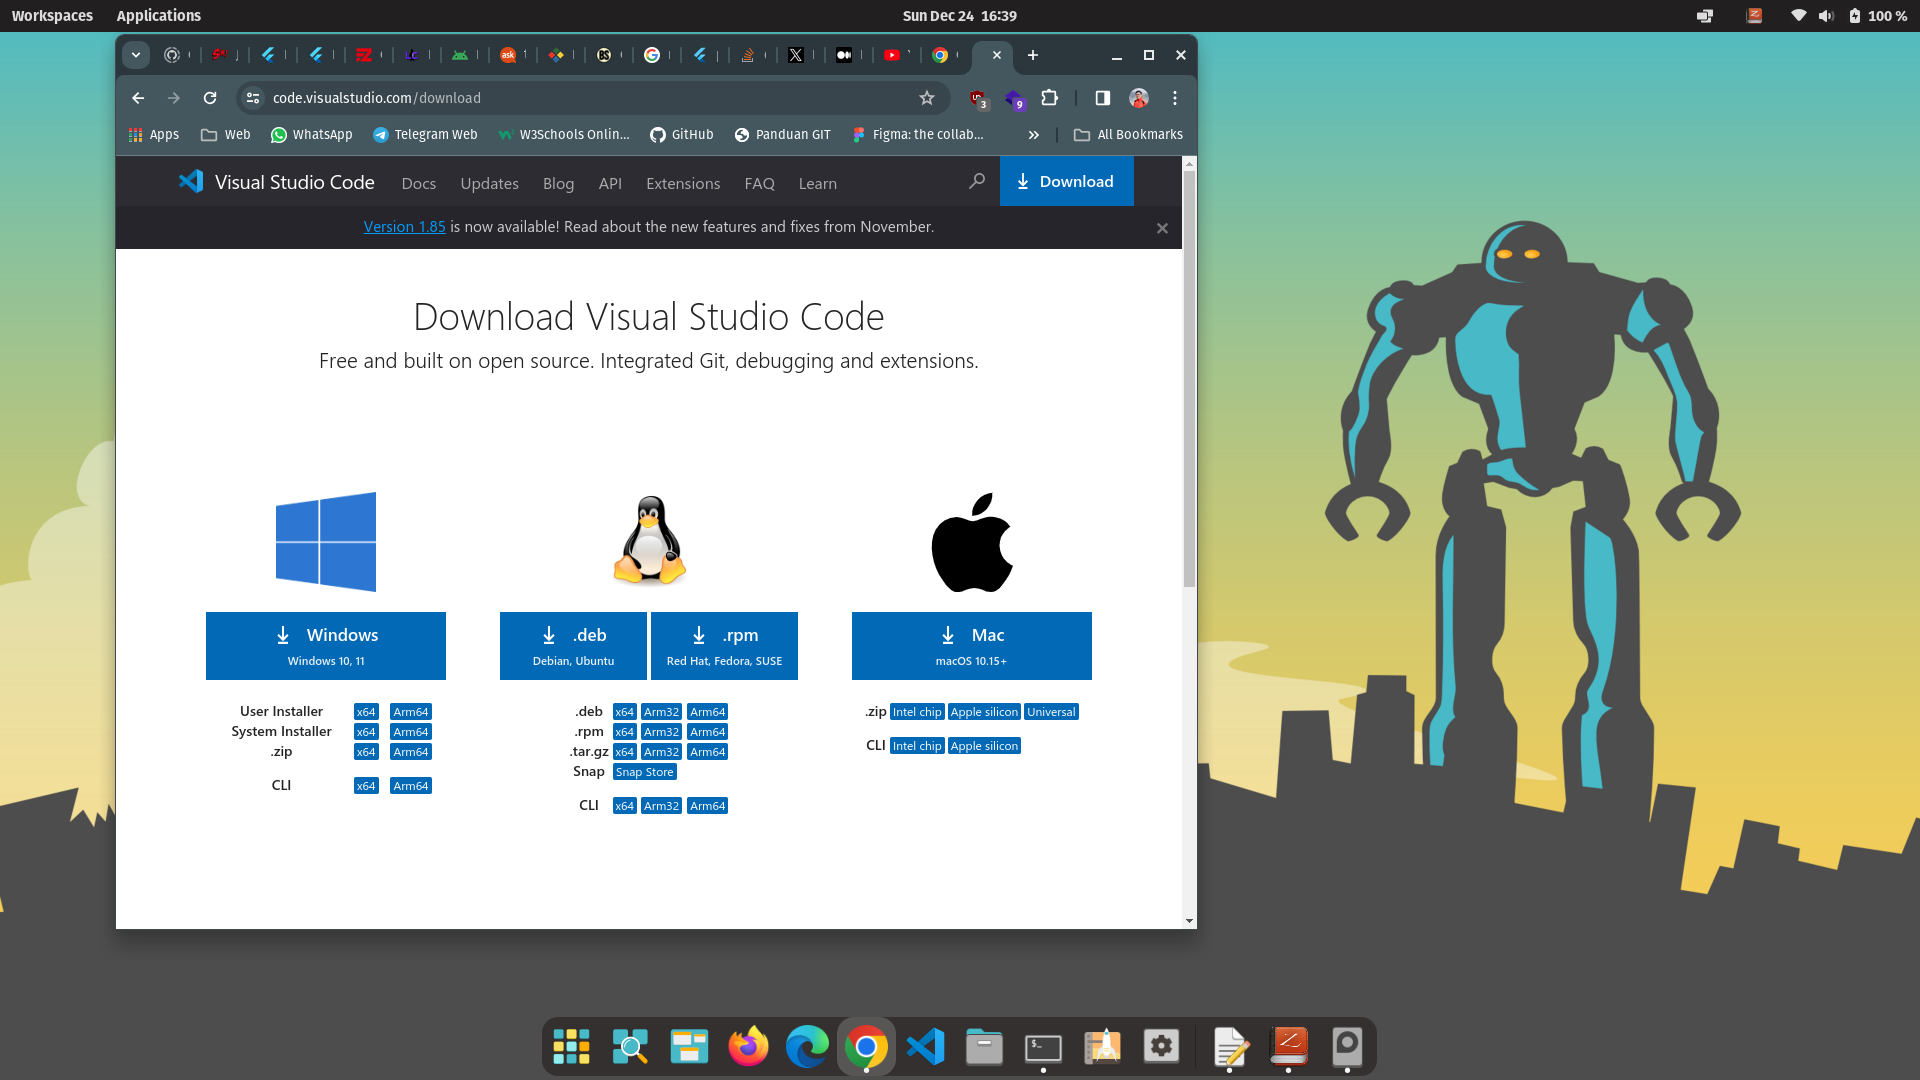1920x1080 pixels.
Task: Open the Apps shortcut in bookmarks bar
Action: tap(154, 135)
